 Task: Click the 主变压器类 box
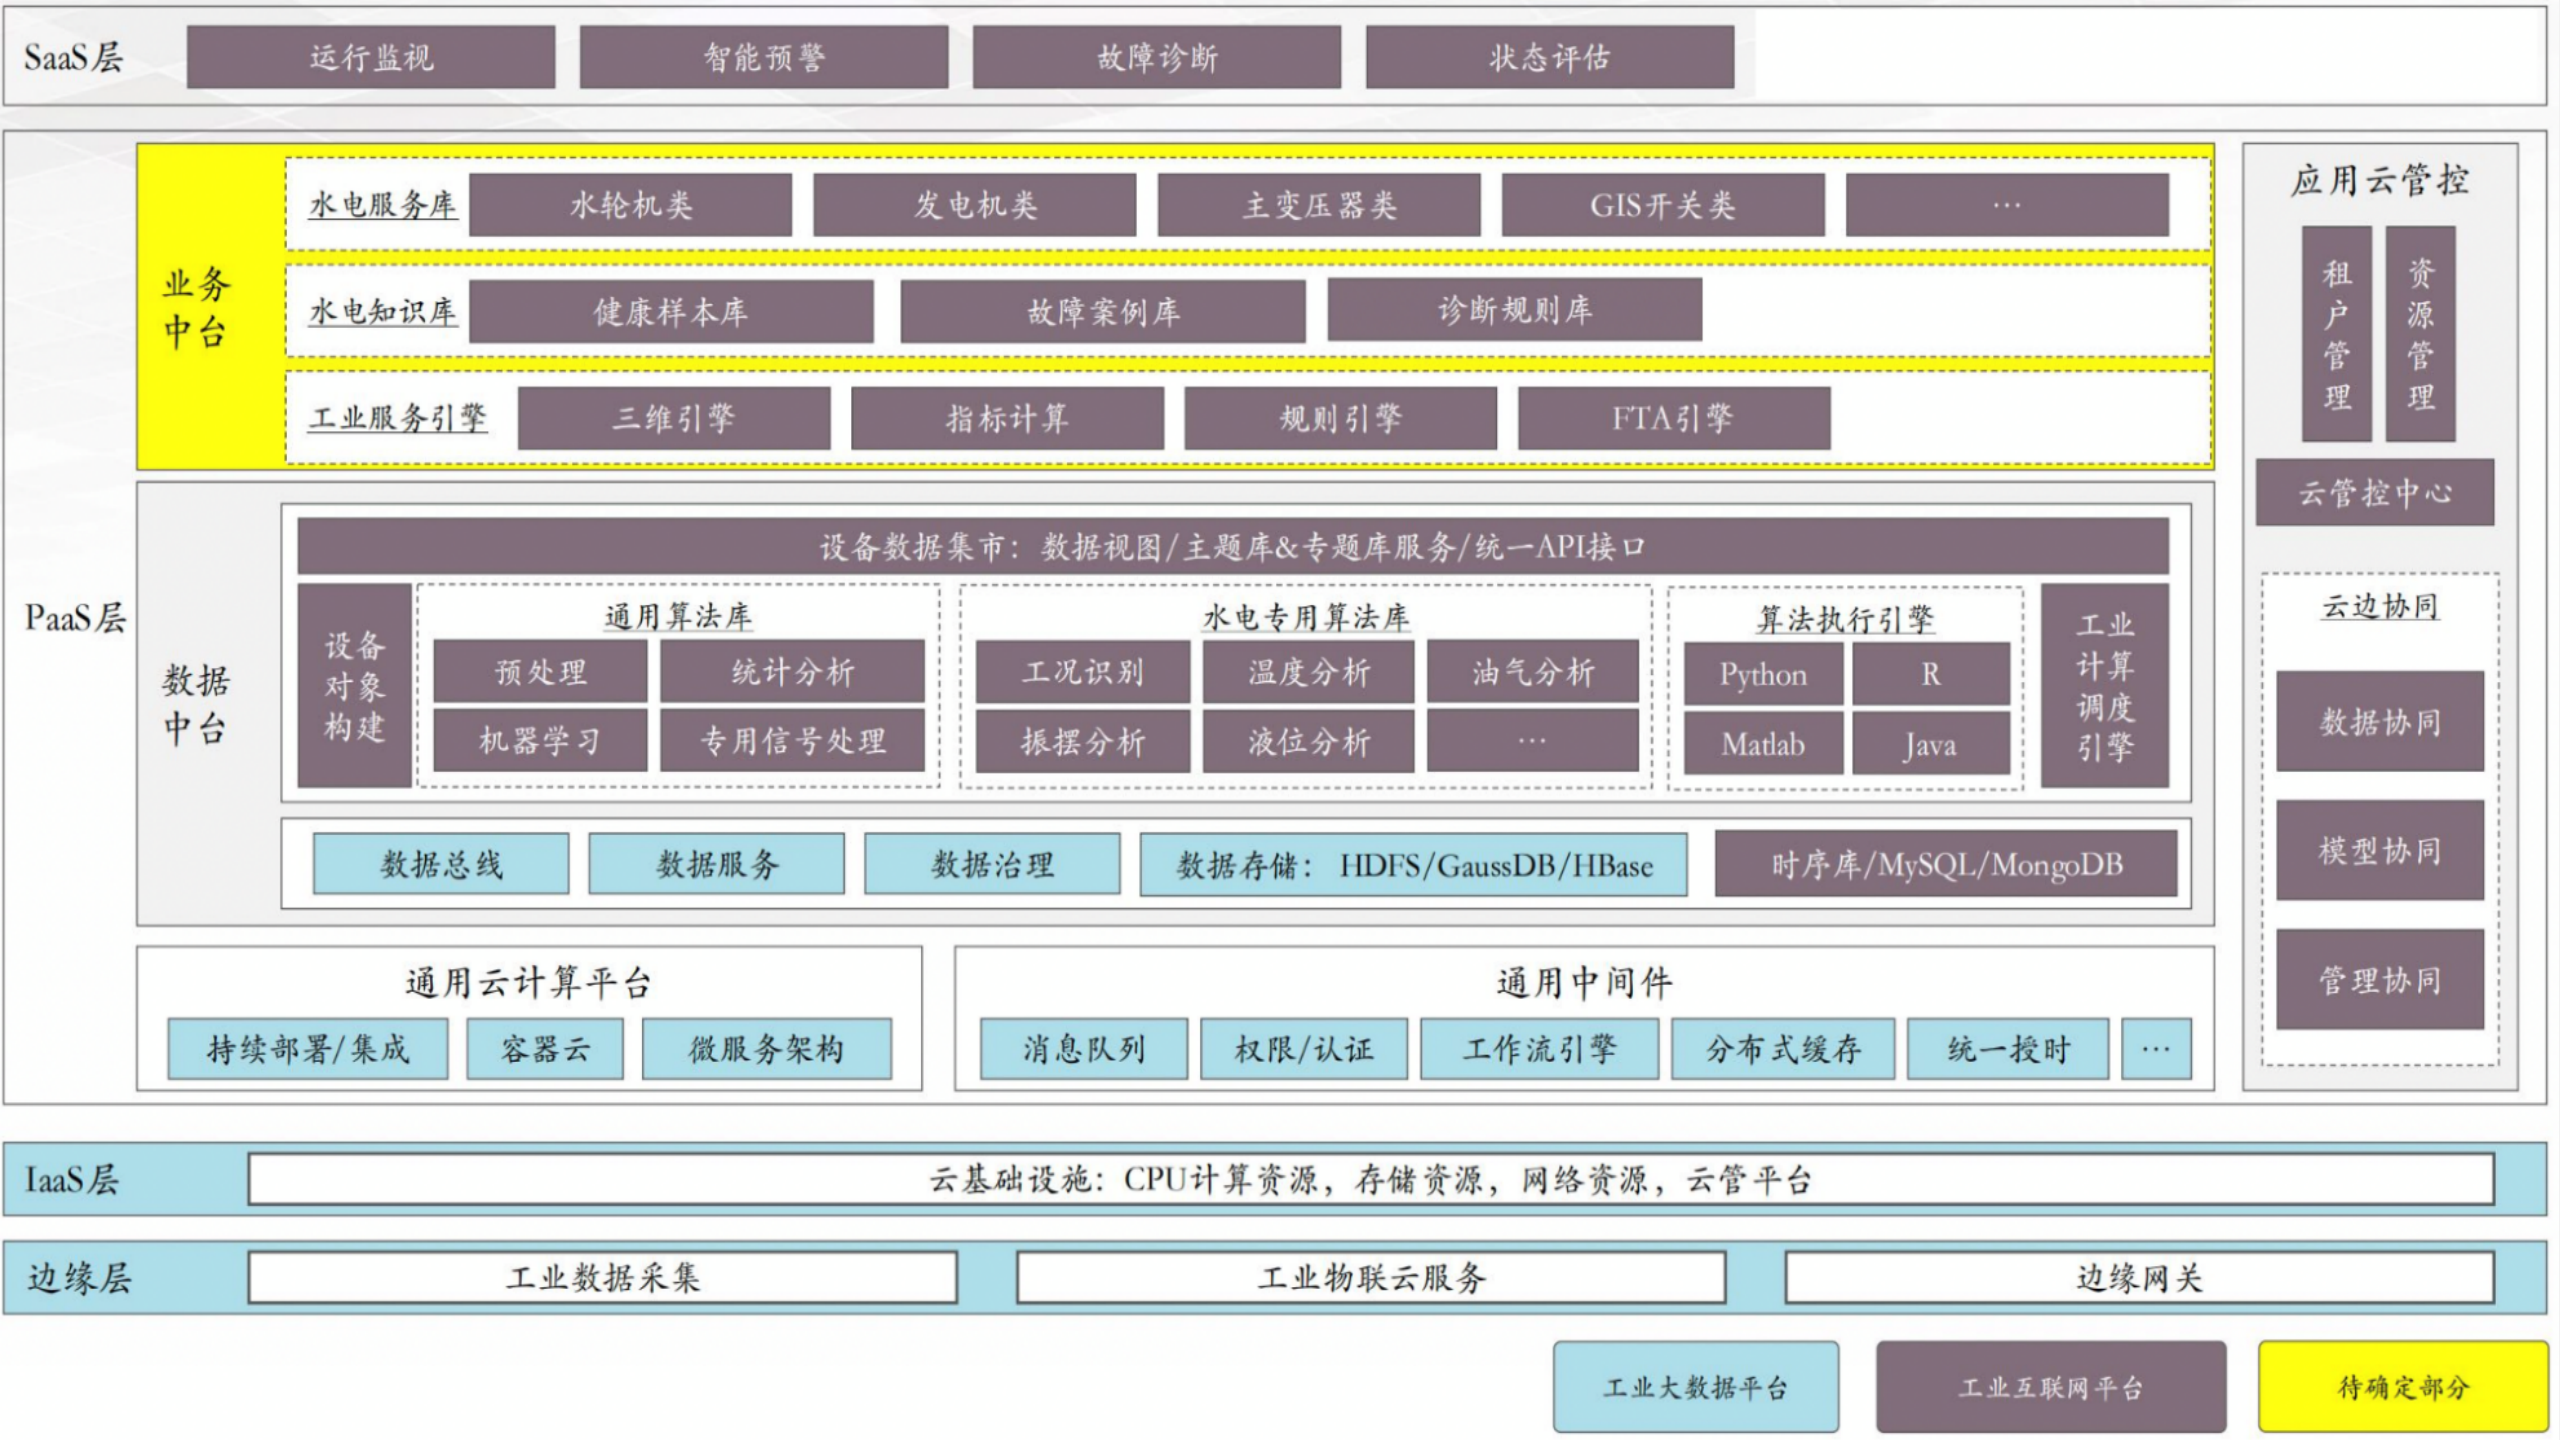1319,205
